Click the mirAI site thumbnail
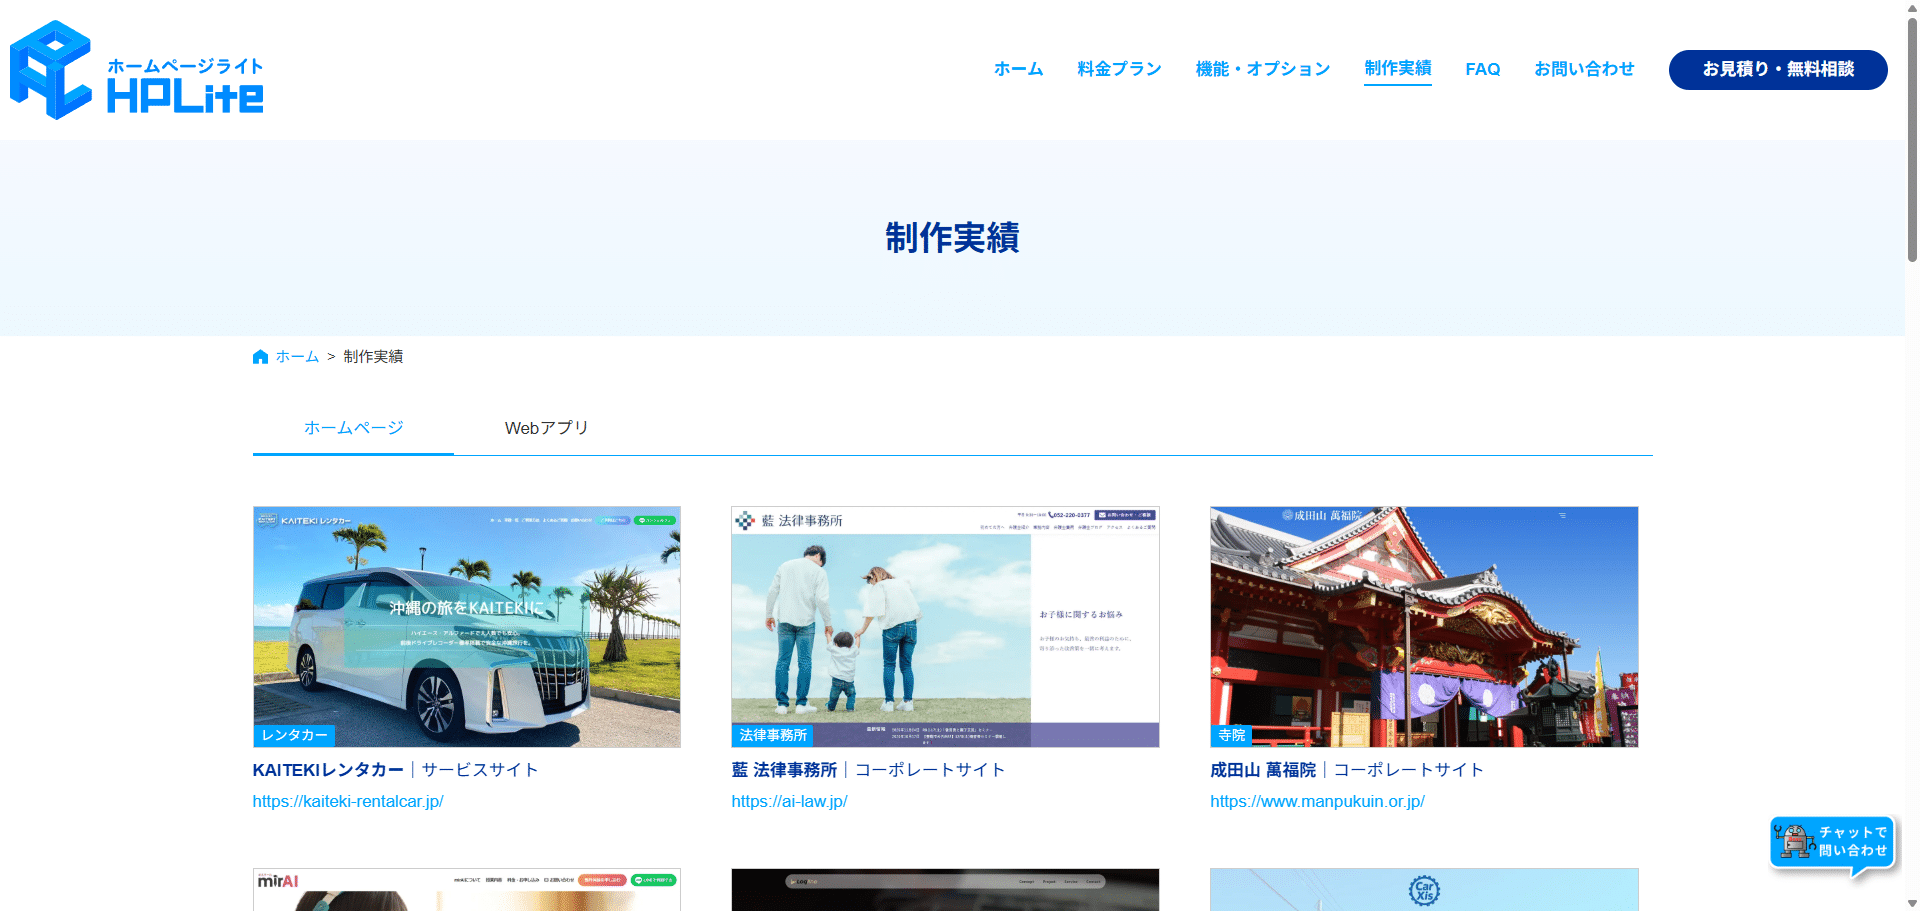1920x911 pixels. pyautogui.click(x=466, y=889)
